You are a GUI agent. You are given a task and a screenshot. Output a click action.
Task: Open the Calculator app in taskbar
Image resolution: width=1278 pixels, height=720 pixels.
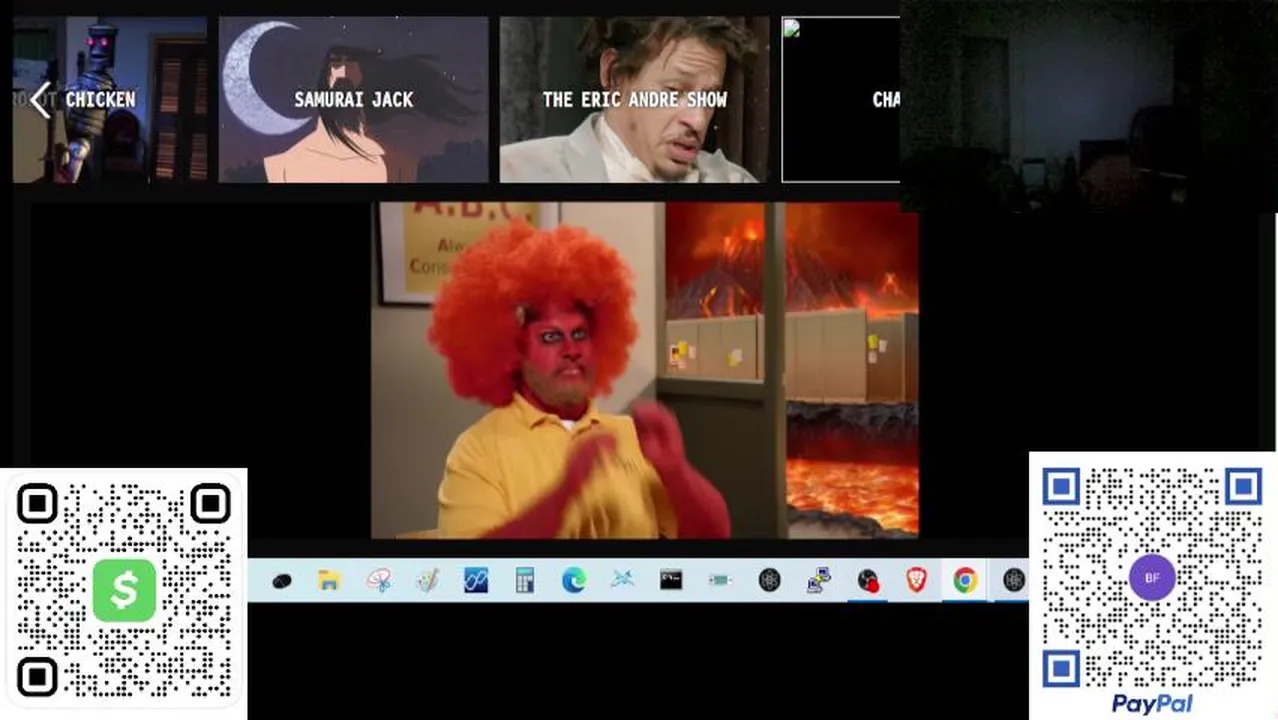pyautogui.click(x=525, y=580)
